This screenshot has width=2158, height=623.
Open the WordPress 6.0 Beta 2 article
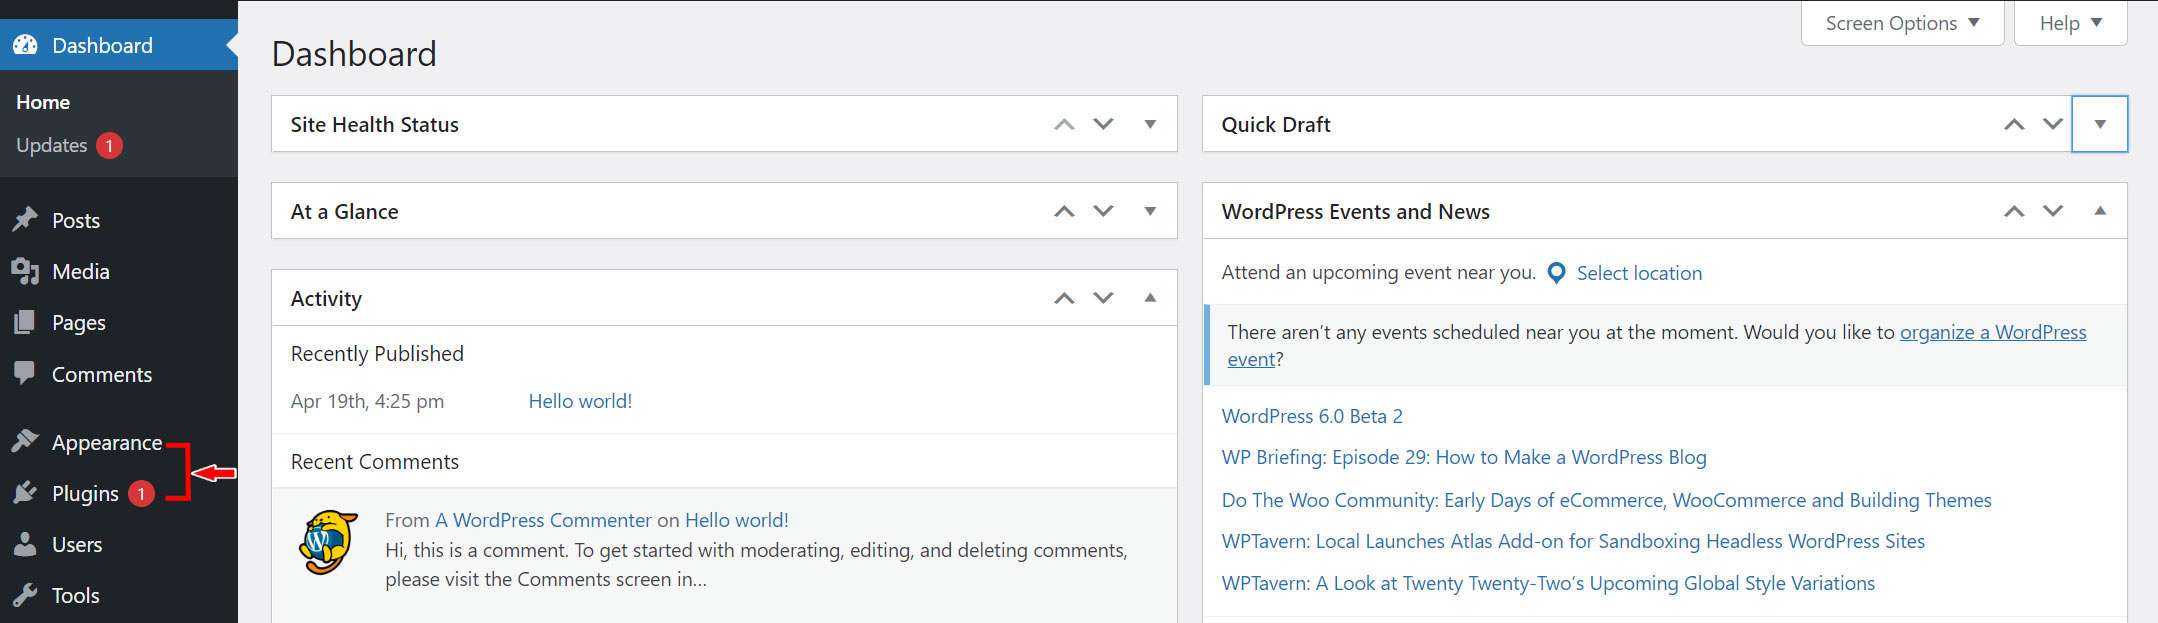pyautogui.click(x=1312, y=416)
